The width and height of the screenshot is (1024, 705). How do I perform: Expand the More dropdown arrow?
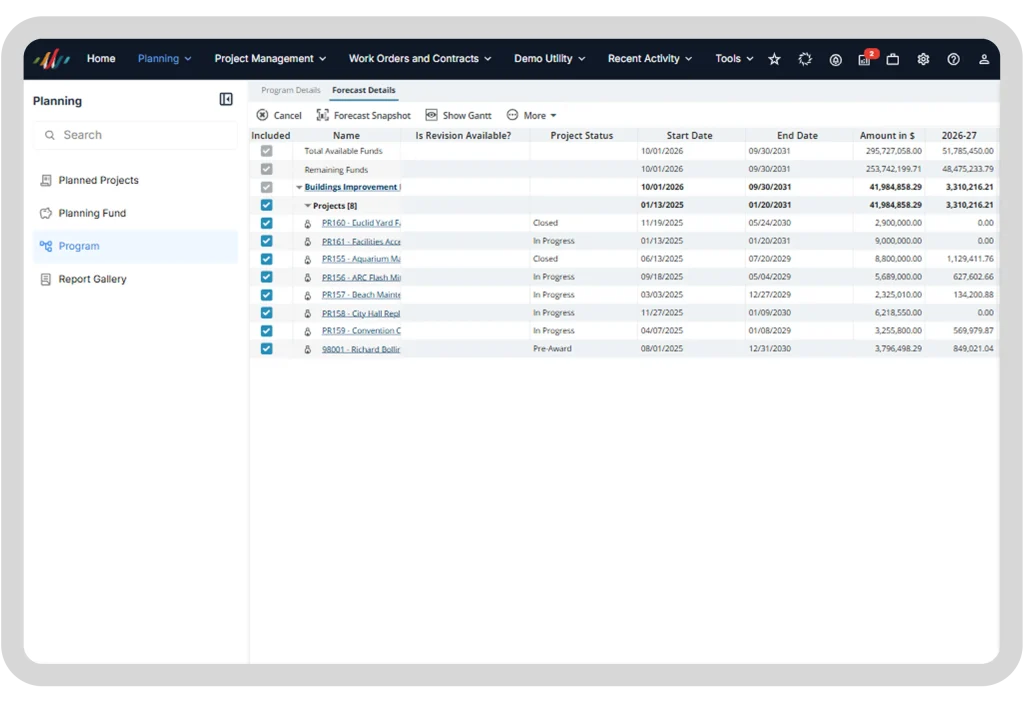(554, 116)
